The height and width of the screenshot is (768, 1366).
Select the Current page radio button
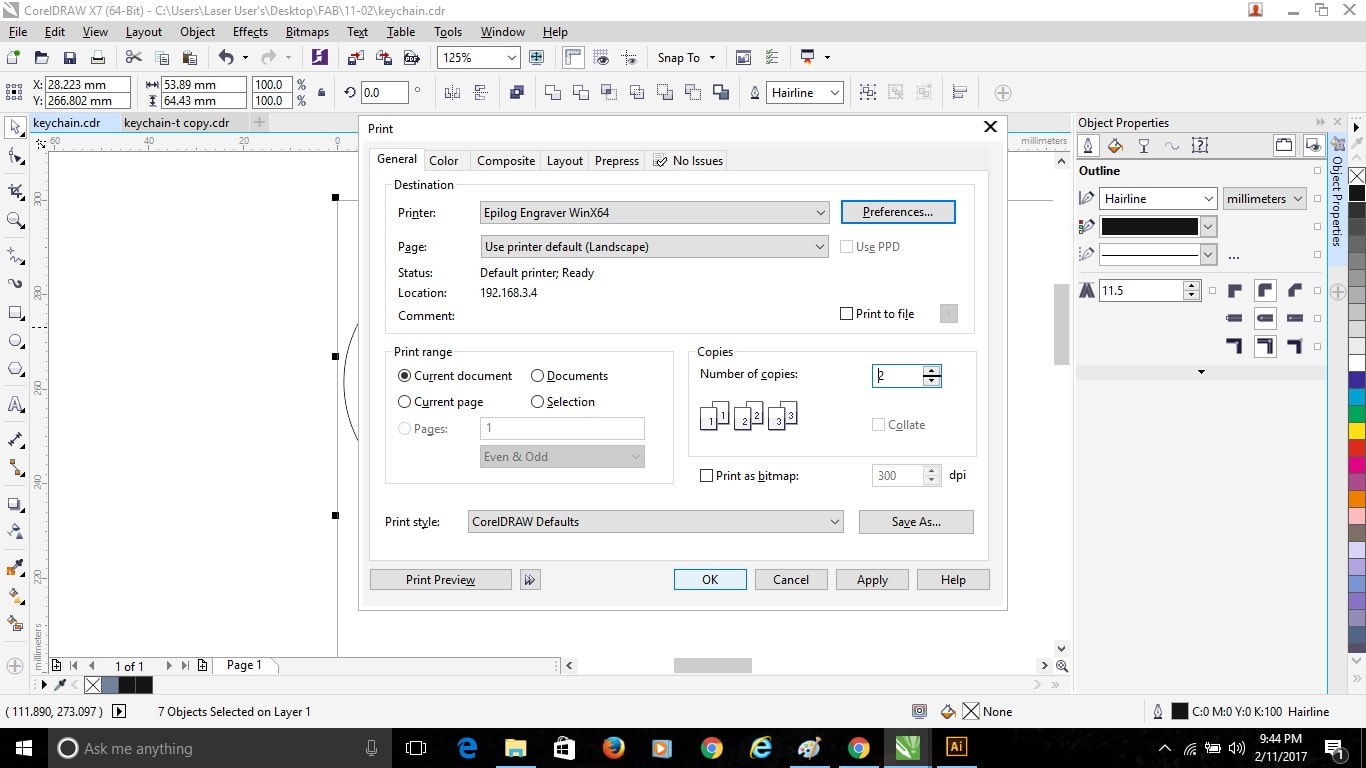tap(441, 402)
